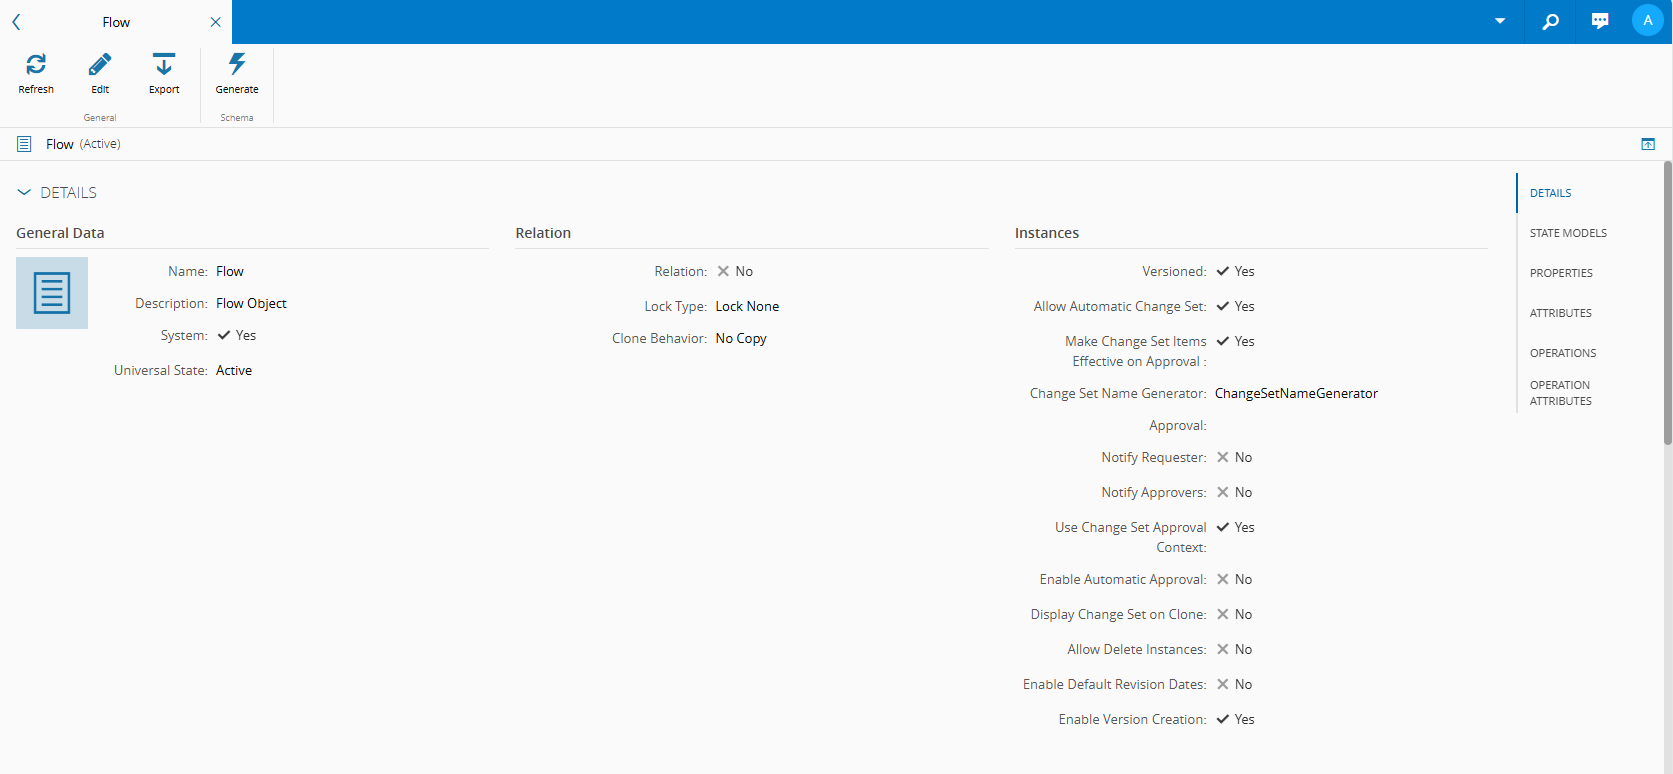Generate the schema with the lightning icon
The height and width of the screenshot is (774, 1673).
237,64
